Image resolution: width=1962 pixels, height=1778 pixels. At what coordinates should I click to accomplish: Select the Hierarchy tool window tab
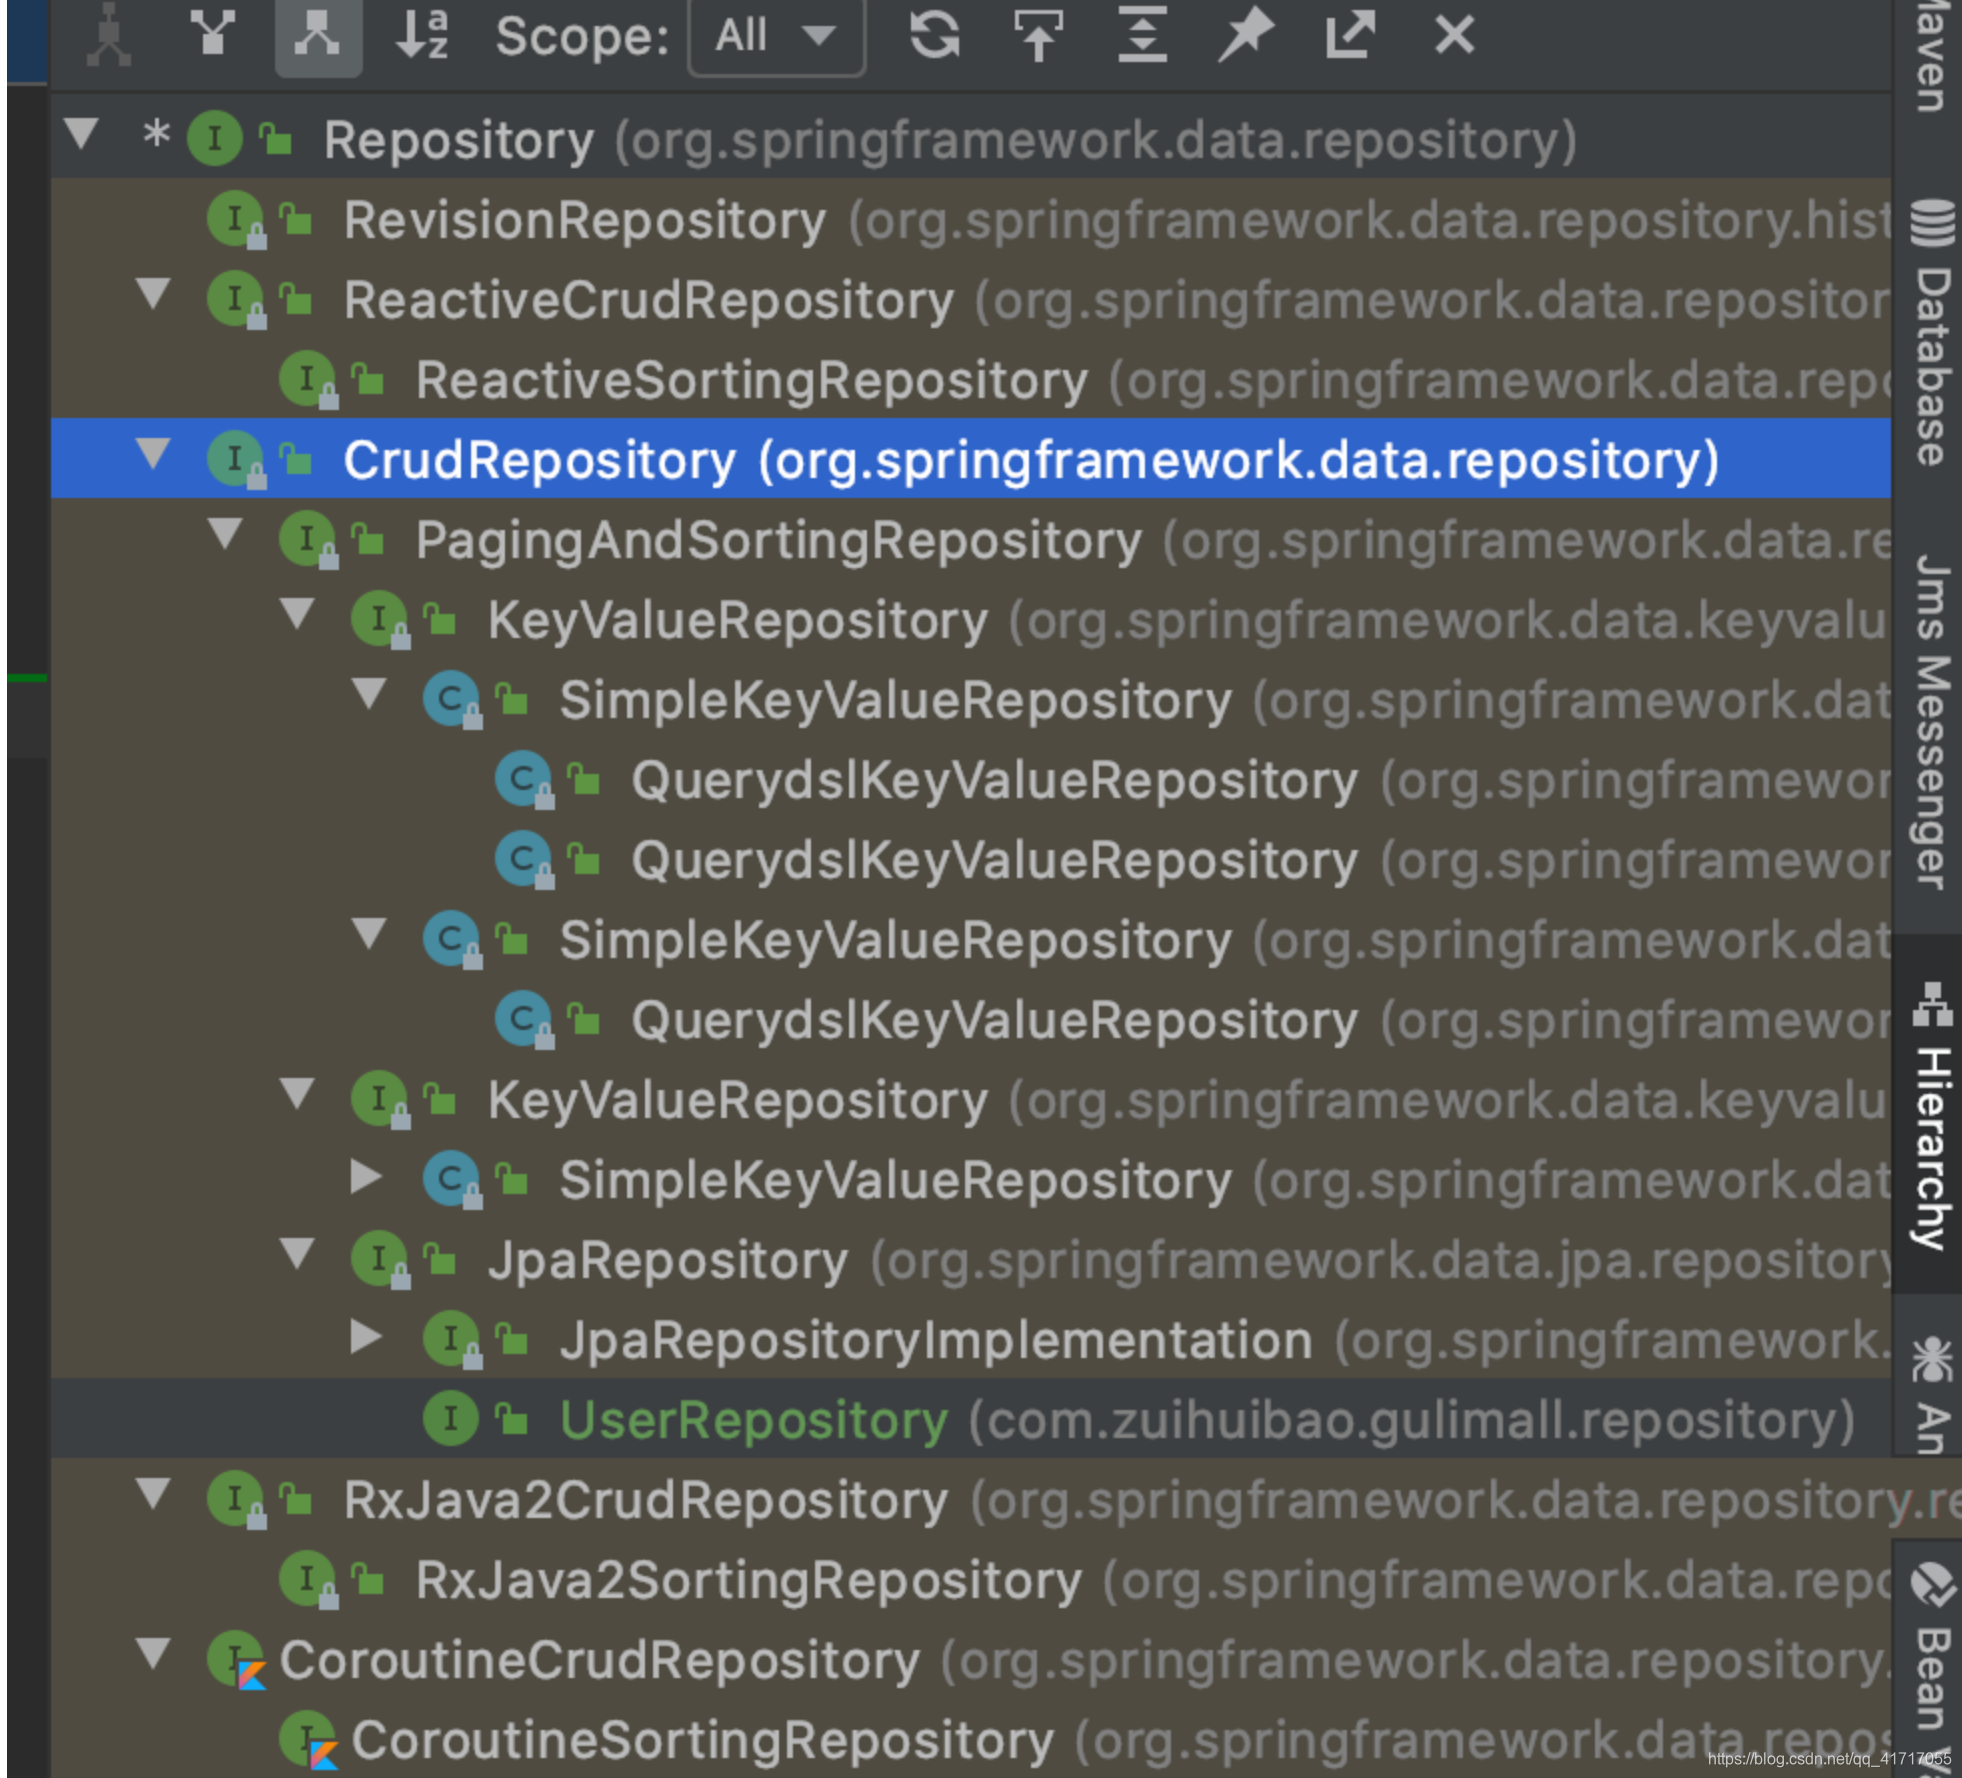1929,1115
